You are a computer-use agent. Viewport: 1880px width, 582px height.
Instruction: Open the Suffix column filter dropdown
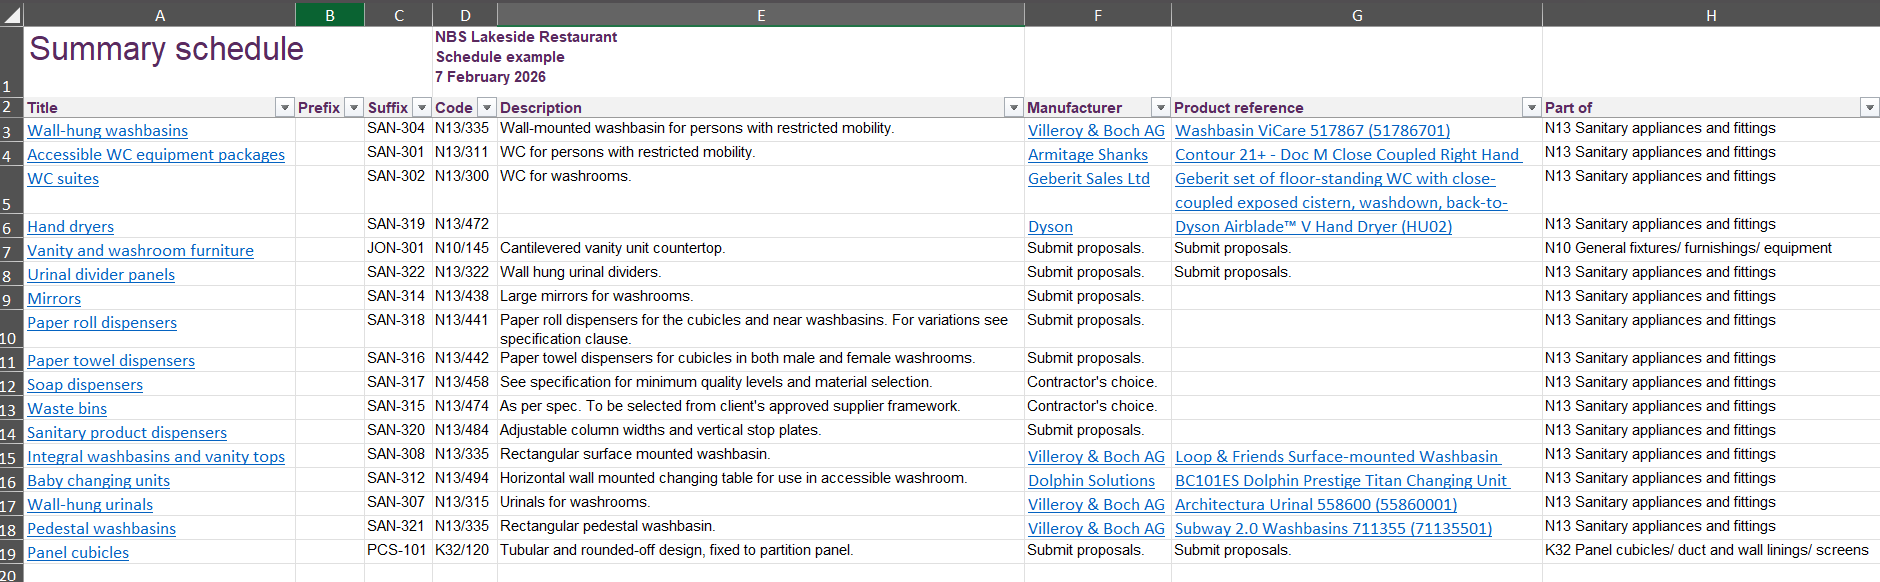[422, 108]
